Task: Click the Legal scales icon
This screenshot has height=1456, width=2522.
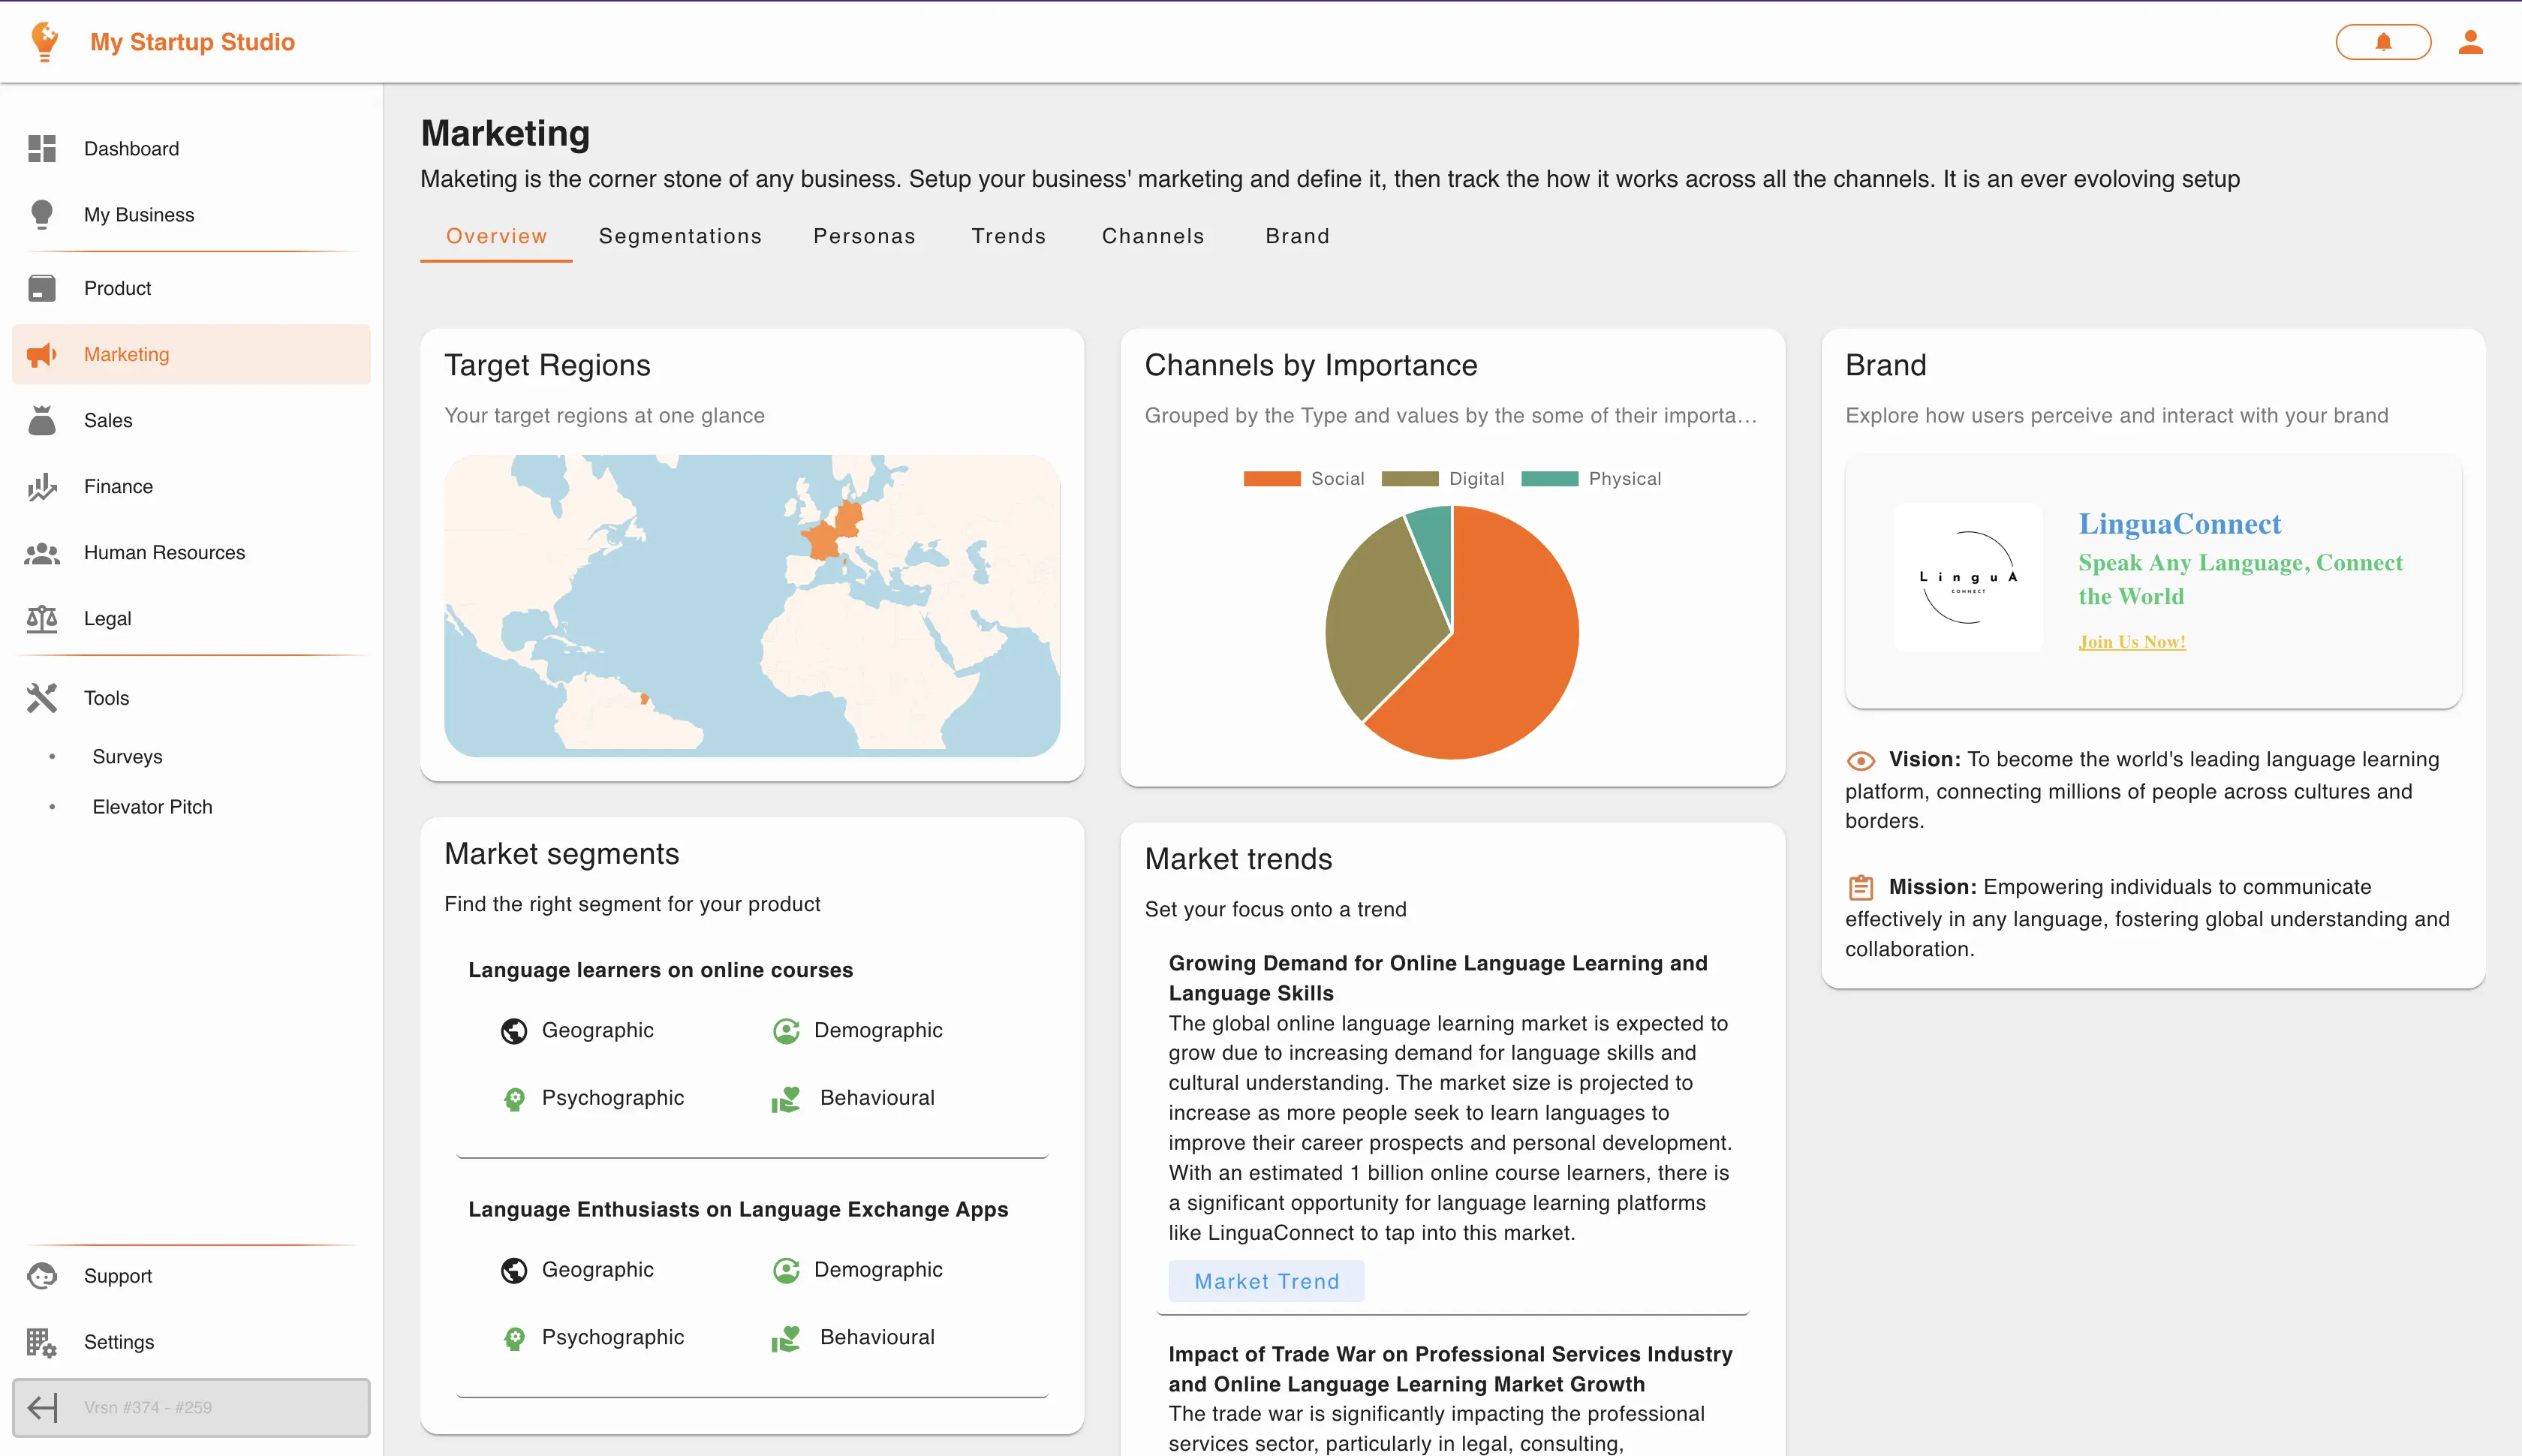Action: [x=42, y=619]
